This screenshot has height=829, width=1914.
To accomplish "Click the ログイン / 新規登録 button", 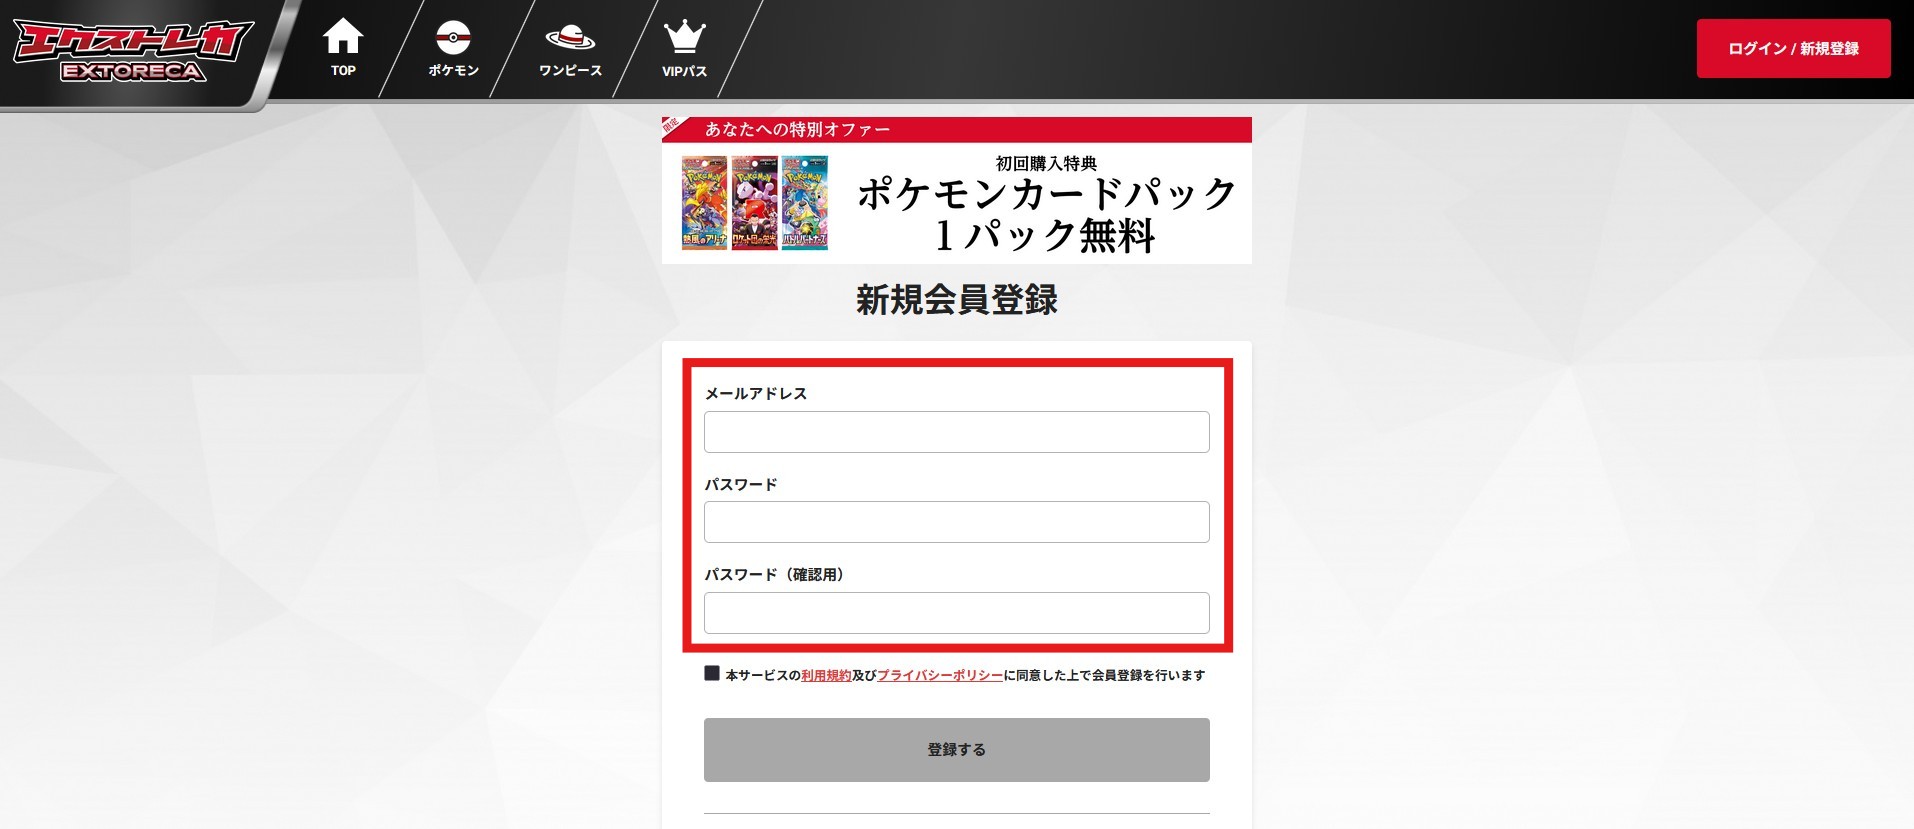I will [x=1793, y=48].
